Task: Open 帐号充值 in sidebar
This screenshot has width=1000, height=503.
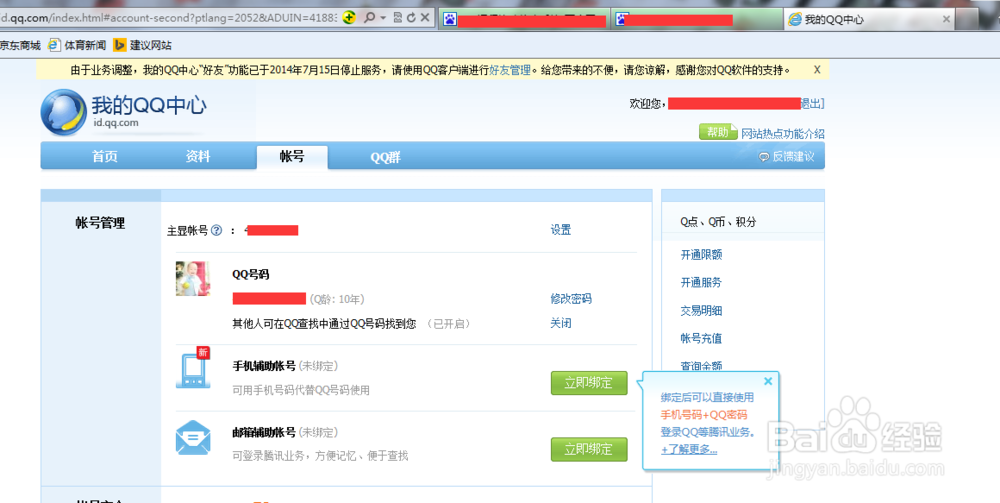Action: (x=701, y=339)
